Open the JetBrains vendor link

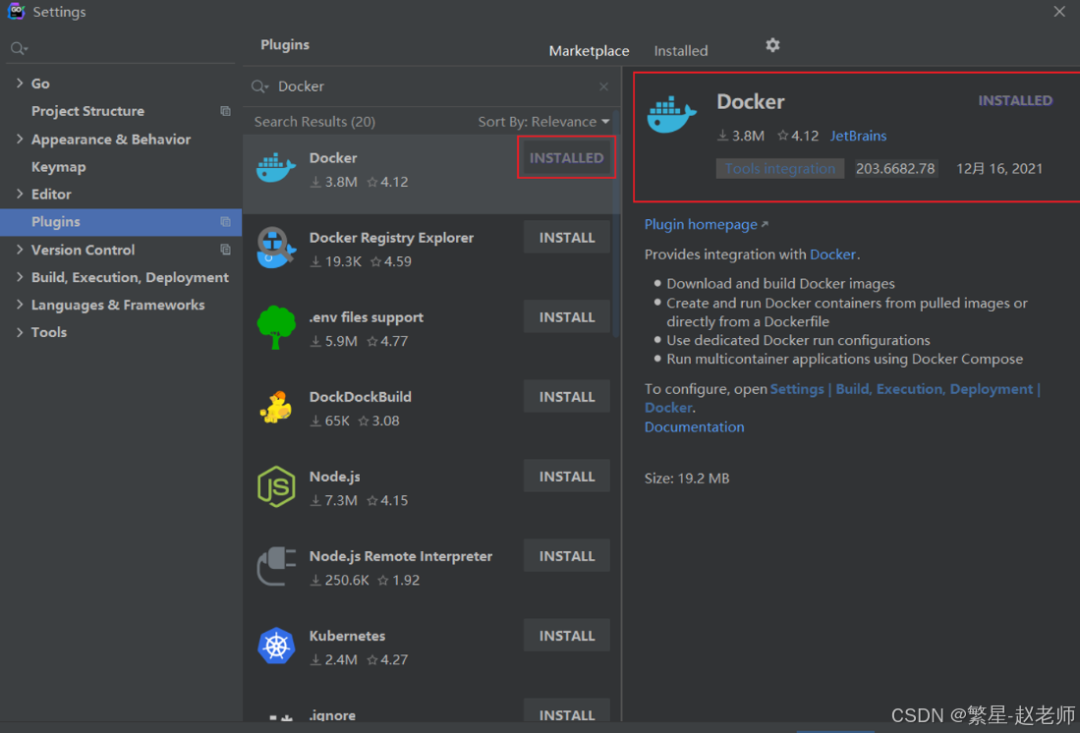coord(858,136)
